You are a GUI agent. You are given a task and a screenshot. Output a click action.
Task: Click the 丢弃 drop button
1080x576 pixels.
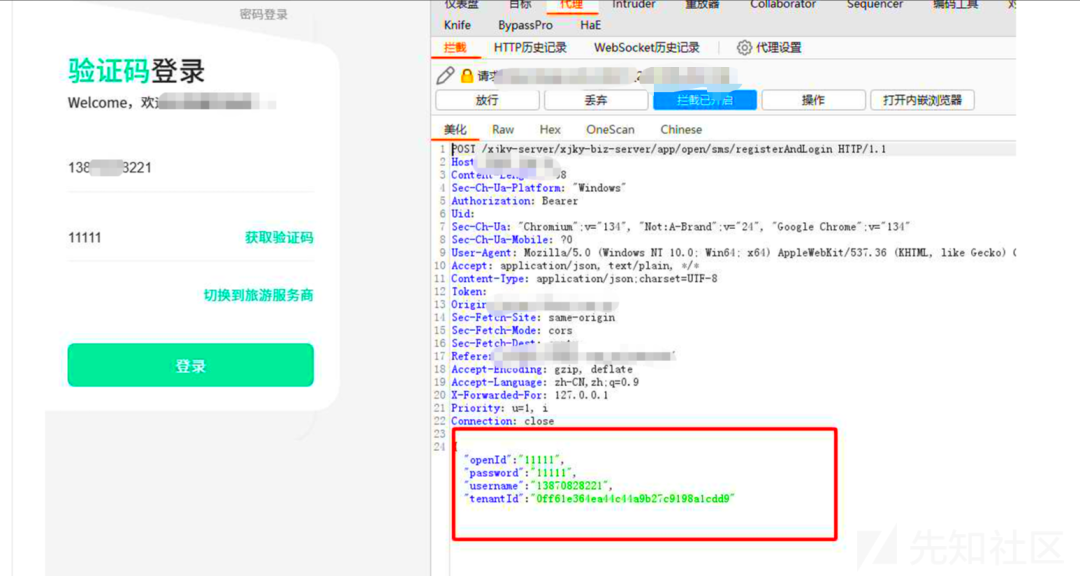pyautogui.click(x=596, y=100)
